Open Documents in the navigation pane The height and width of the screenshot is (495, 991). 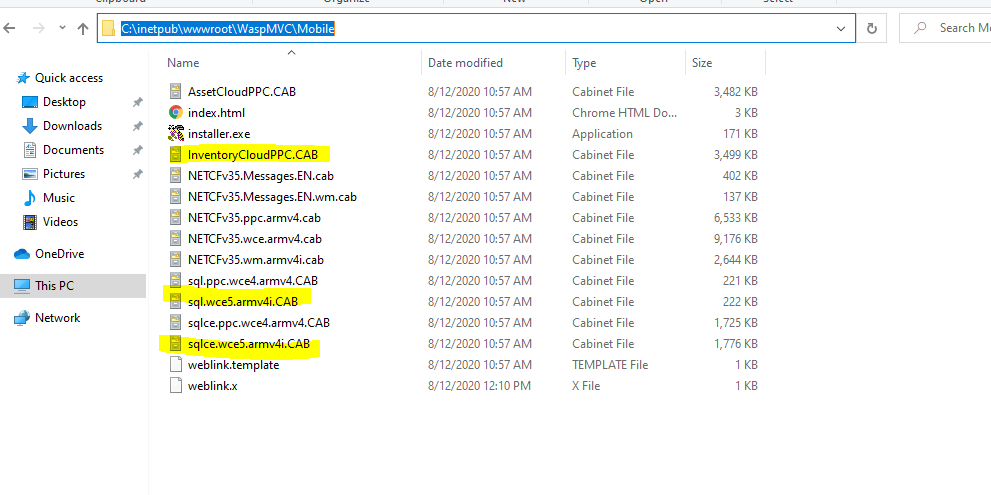click(x=73, y=150)
